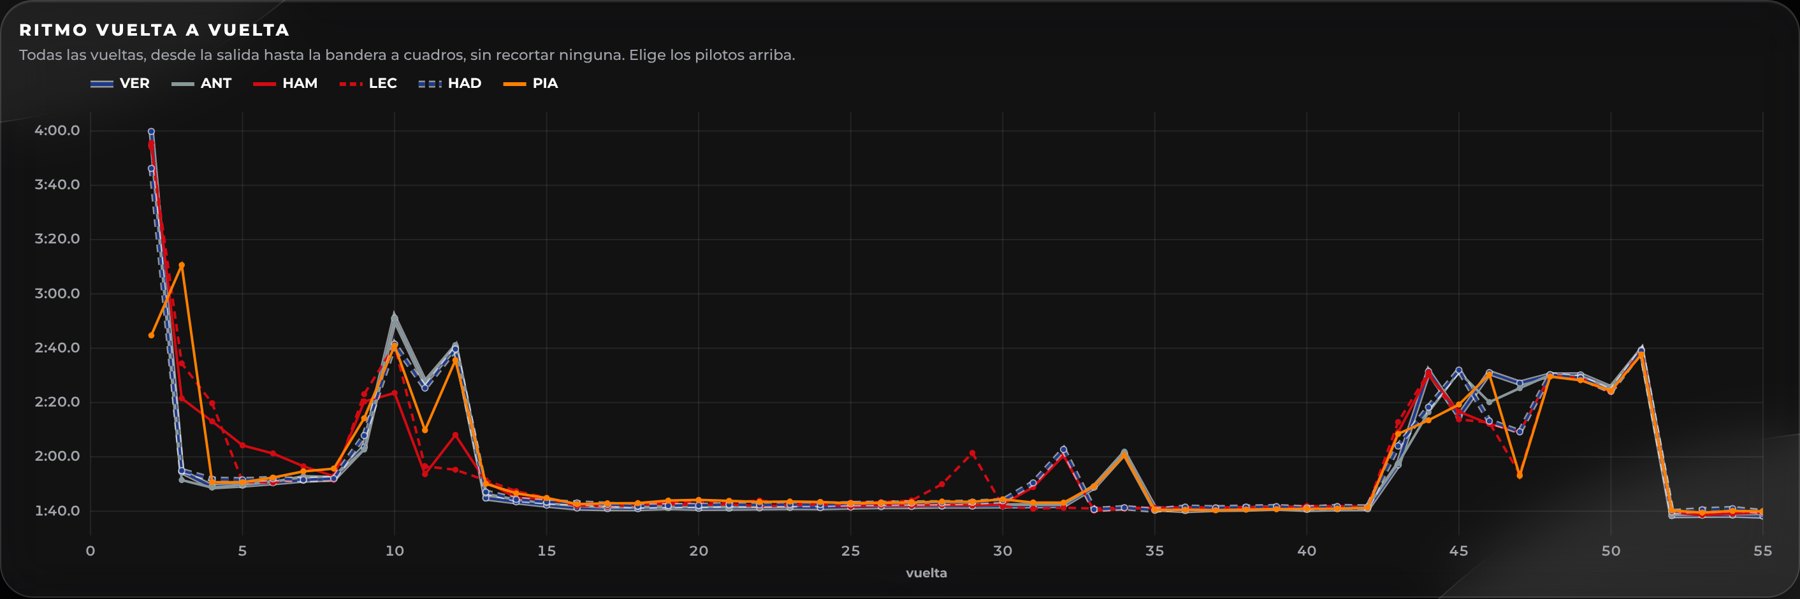Screen dimensions: 1800x599
Task: Click the x-axis tick label 20
Action: coord(698,551)
